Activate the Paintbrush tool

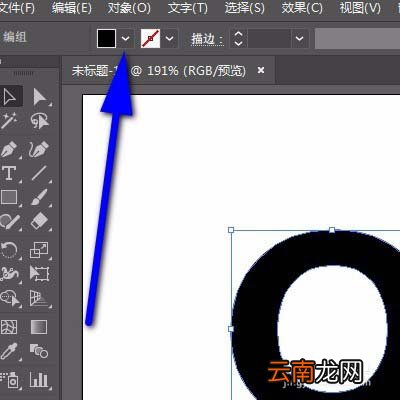coord(40,197)
